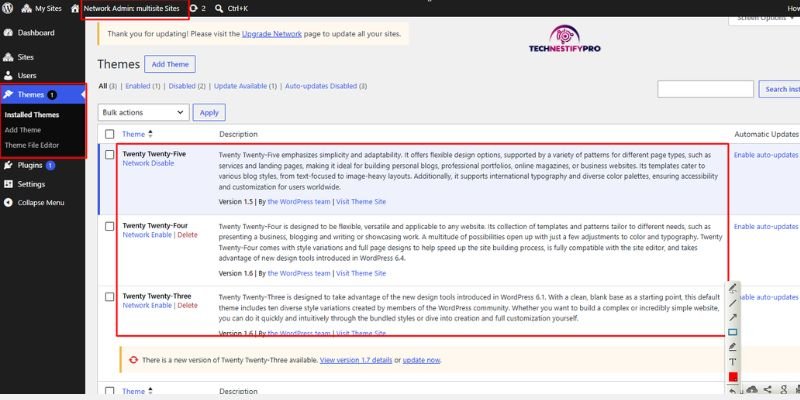800x400 pixels.
Task: Go to Dashboard in sidebar
Action: (x=36, y=33)
